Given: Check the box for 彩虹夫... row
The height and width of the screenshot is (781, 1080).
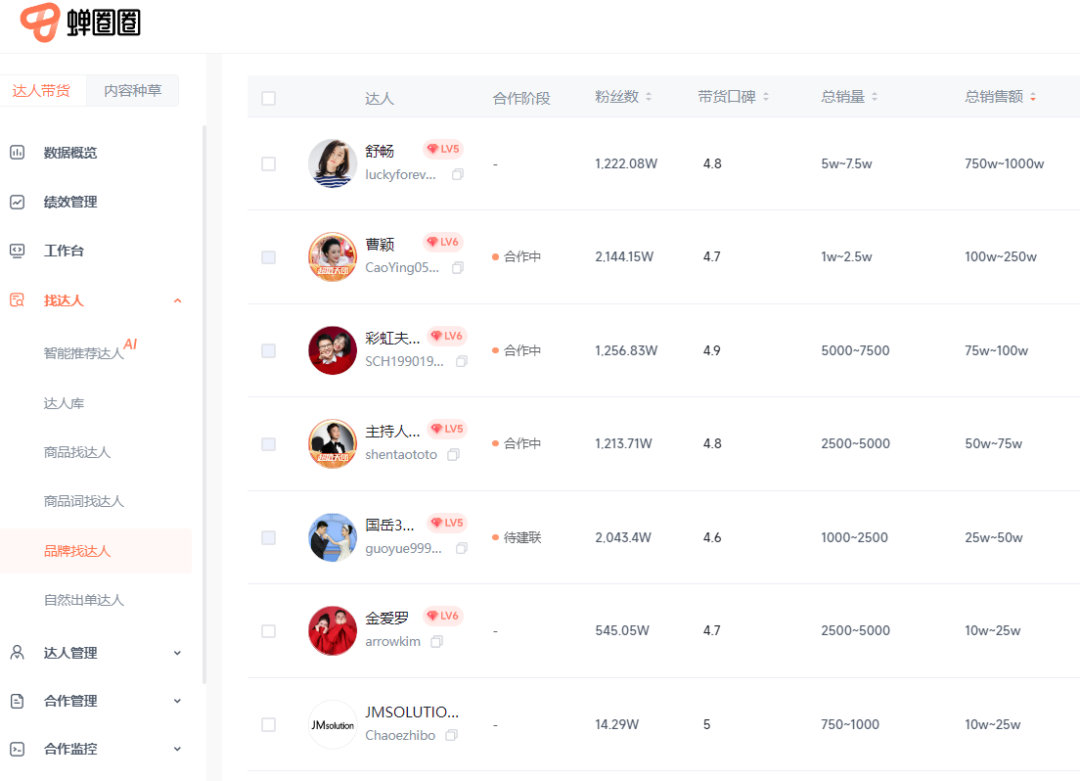Looking at the screenshot, I should [x=269, y=351].
